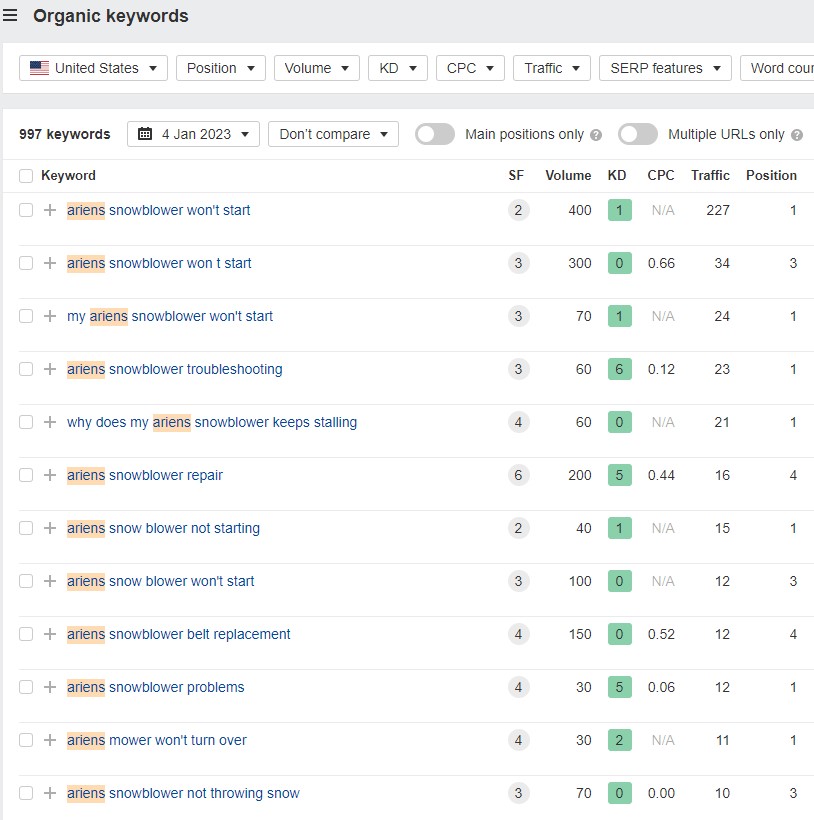Open the Position filter dropdown

point(221,68)
